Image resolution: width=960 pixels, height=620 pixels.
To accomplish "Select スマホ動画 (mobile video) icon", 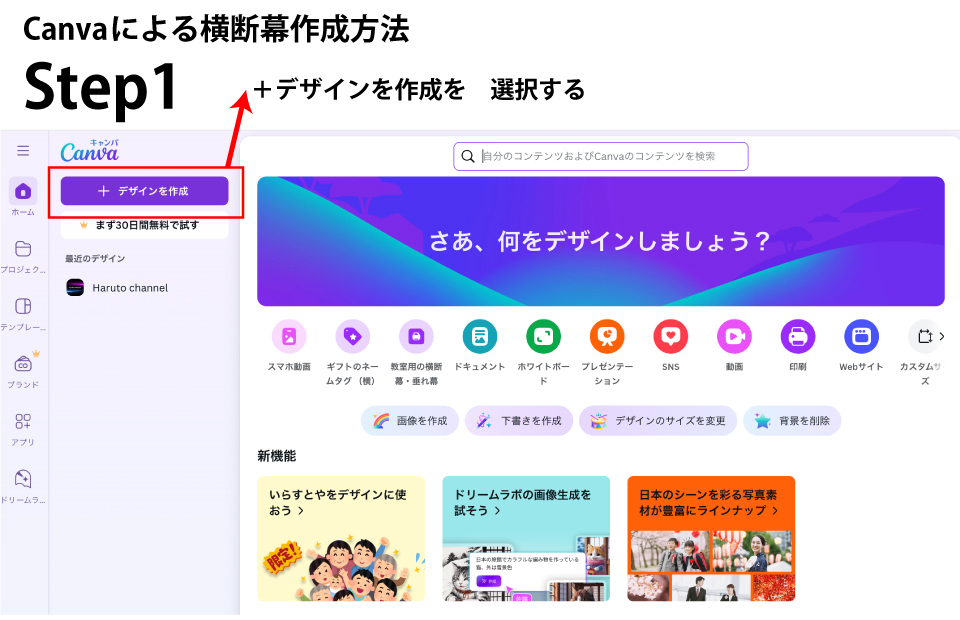I will point(289,337).
